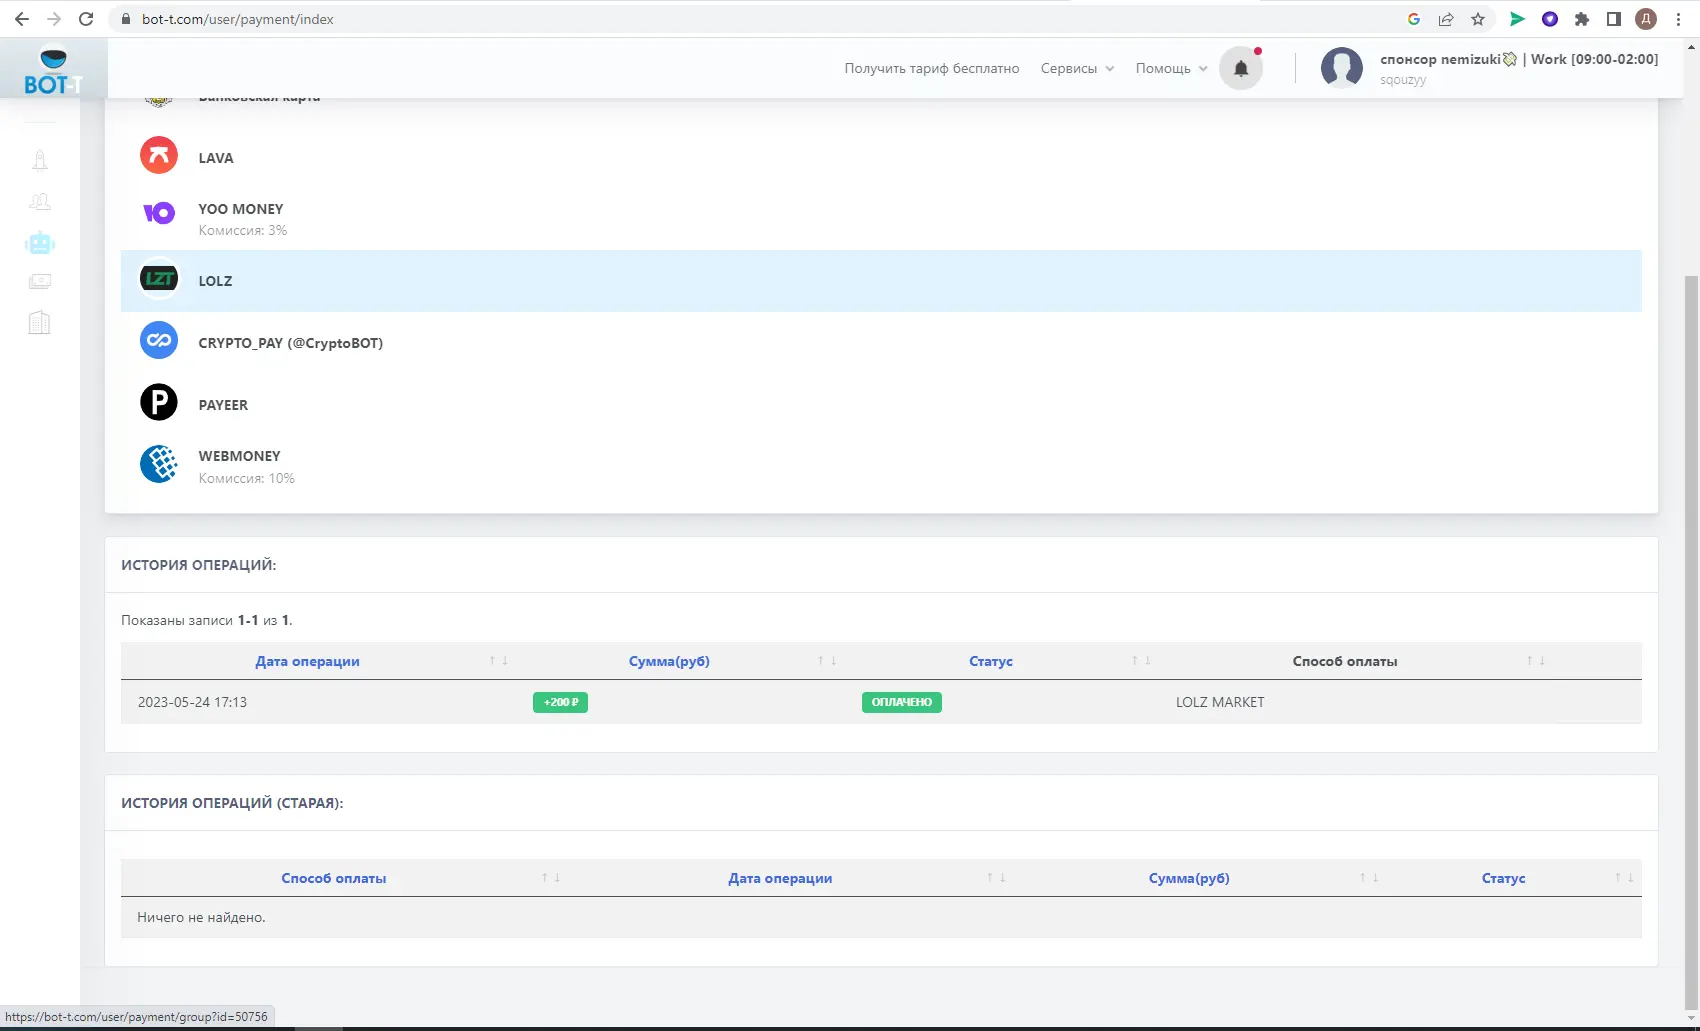Sort history by Сумма(руб)
The width and height of the screenshot is (1700, 1031).
(669, 661)
